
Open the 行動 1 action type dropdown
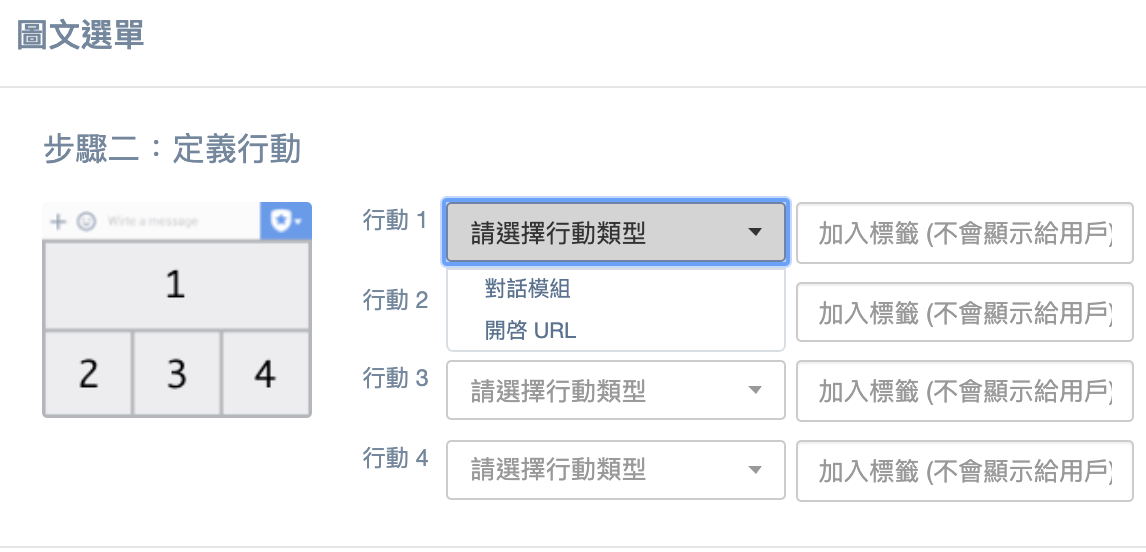point(615,232)
